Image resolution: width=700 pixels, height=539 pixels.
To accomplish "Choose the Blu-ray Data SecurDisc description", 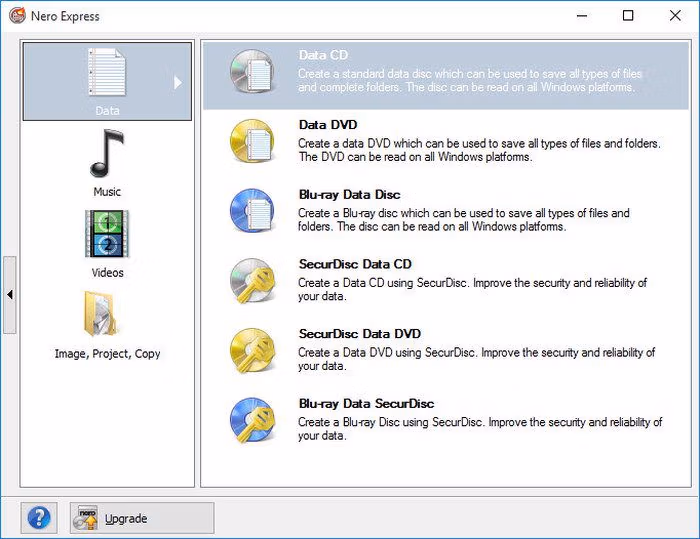I will [x=480, y=429].
